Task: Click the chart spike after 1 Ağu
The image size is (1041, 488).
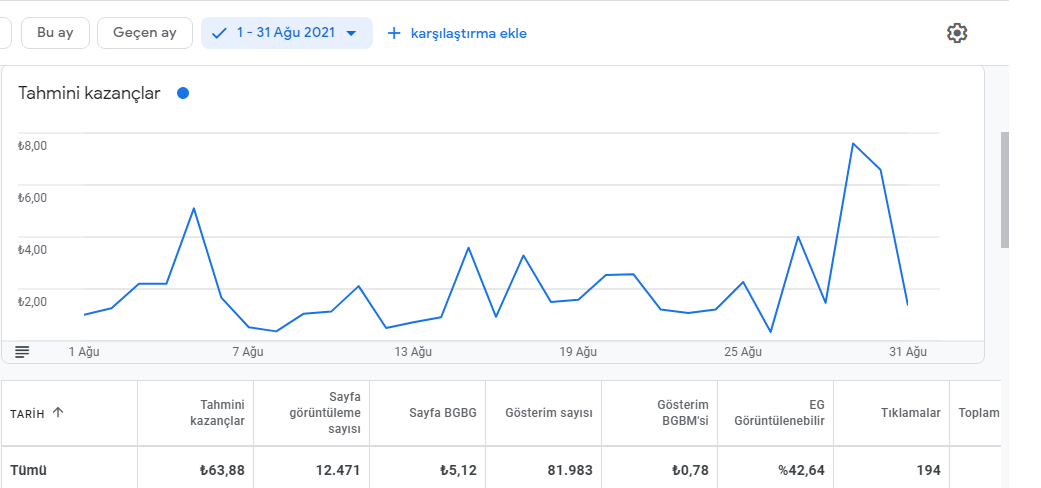Action: pos(194,209)
